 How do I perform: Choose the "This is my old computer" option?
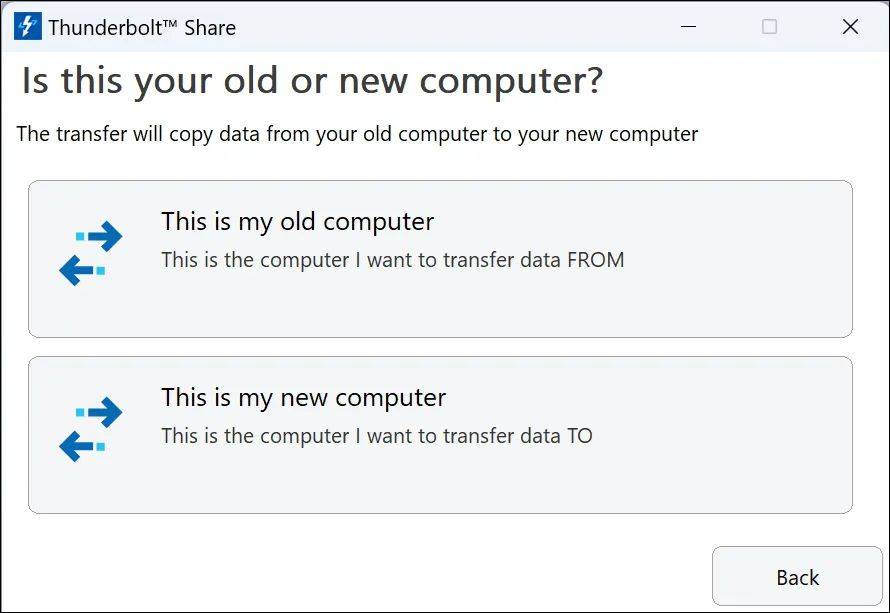coord(297,221)
